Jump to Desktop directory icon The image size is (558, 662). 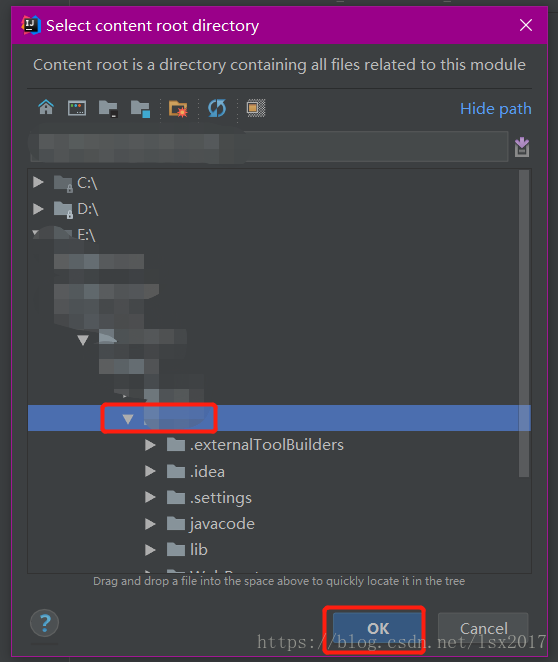click(77, 108)
